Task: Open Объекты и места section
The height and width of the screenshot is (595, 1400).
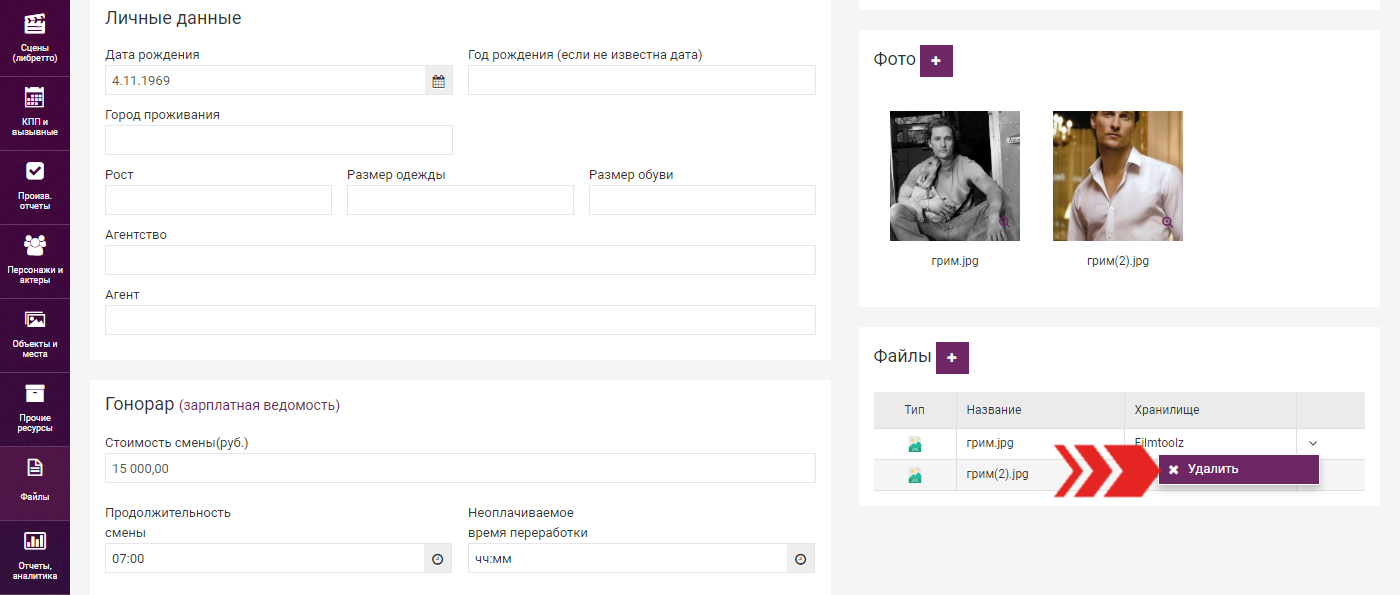Action: tap(35, 335)
